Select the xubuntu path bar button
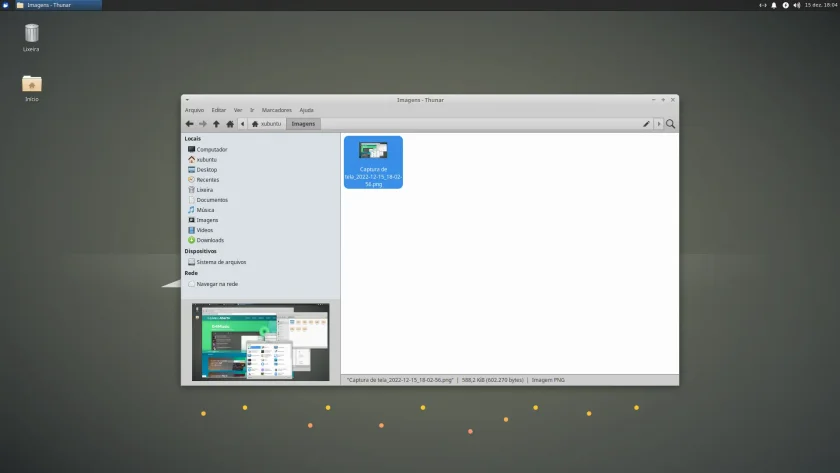Image resolution: width=840 pixels, height=473 pixels. pyautogui.click(x=266, y=124)
